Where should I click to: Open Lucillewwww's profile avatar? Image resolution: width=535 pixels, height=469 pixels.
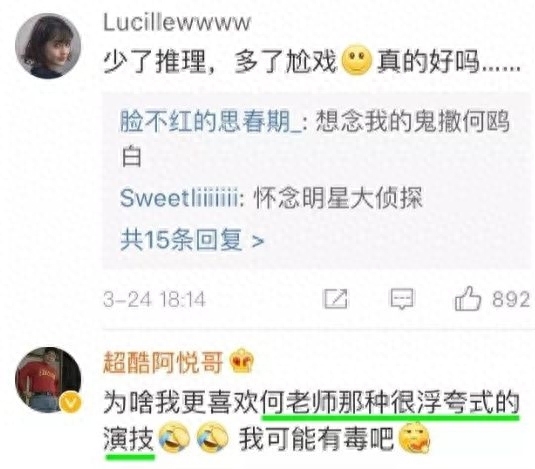click(x=48, y=46)
